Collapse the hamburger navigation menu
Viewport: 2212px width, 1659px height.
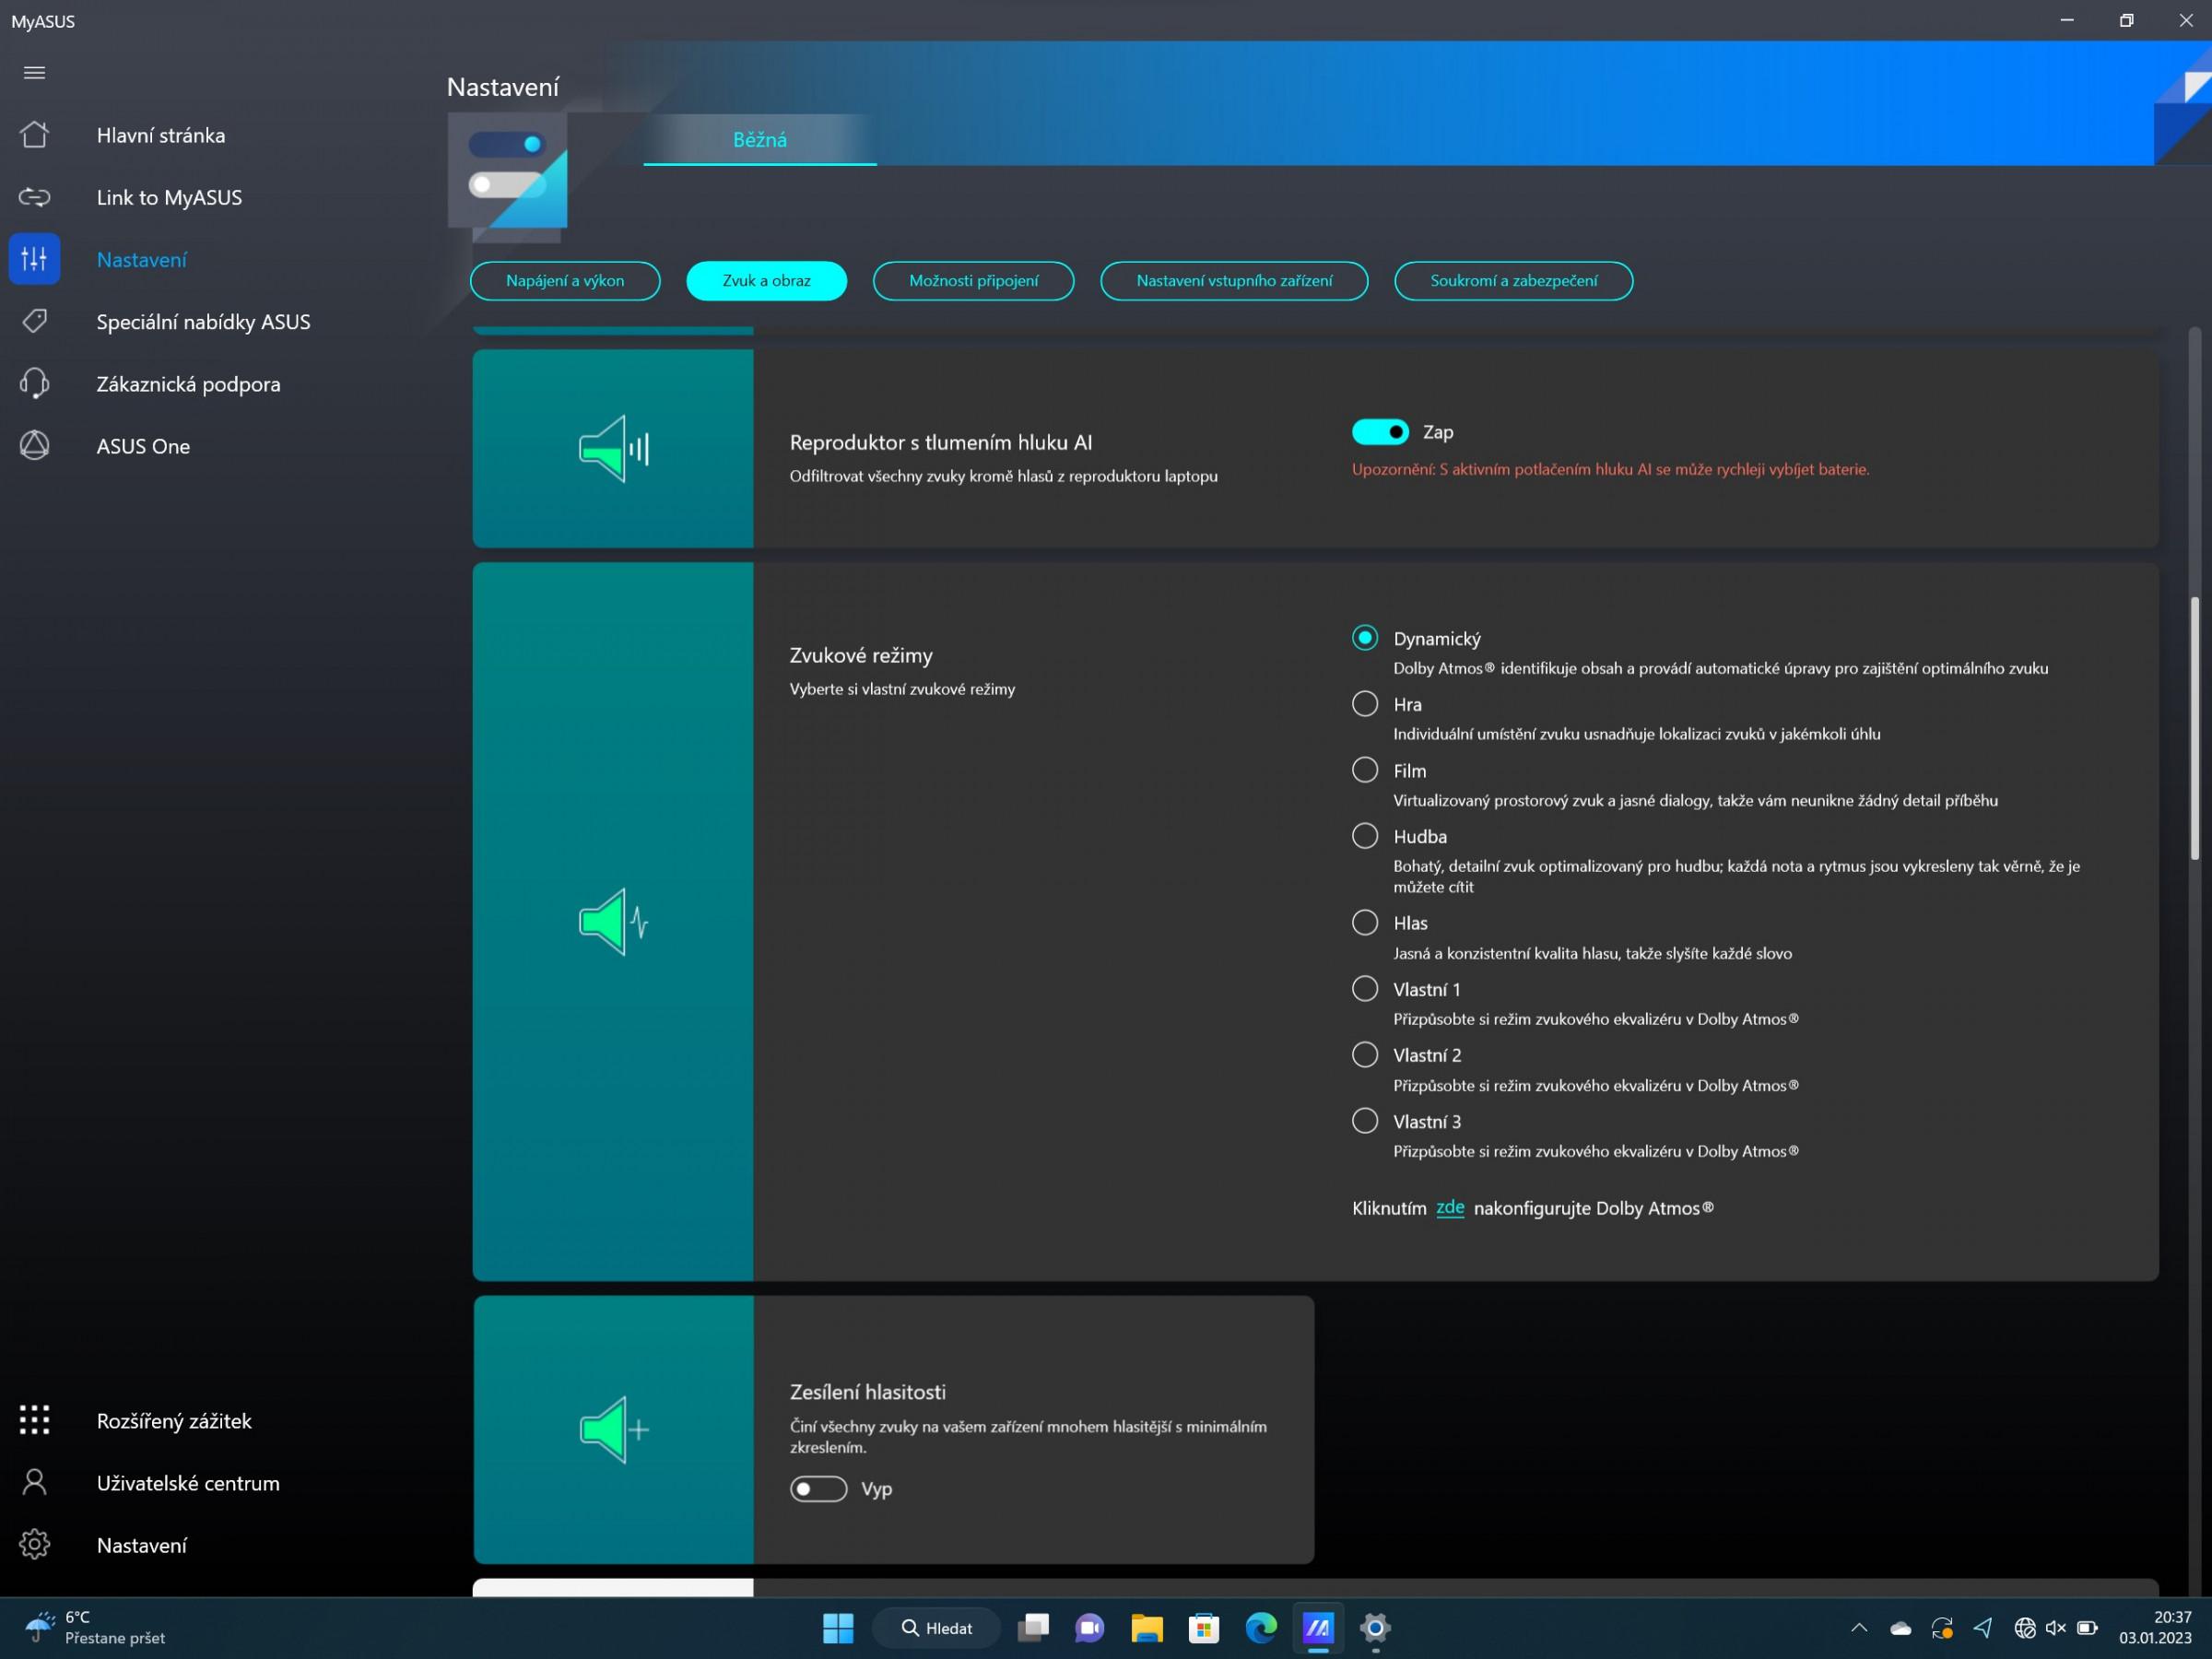click(34, 72)
